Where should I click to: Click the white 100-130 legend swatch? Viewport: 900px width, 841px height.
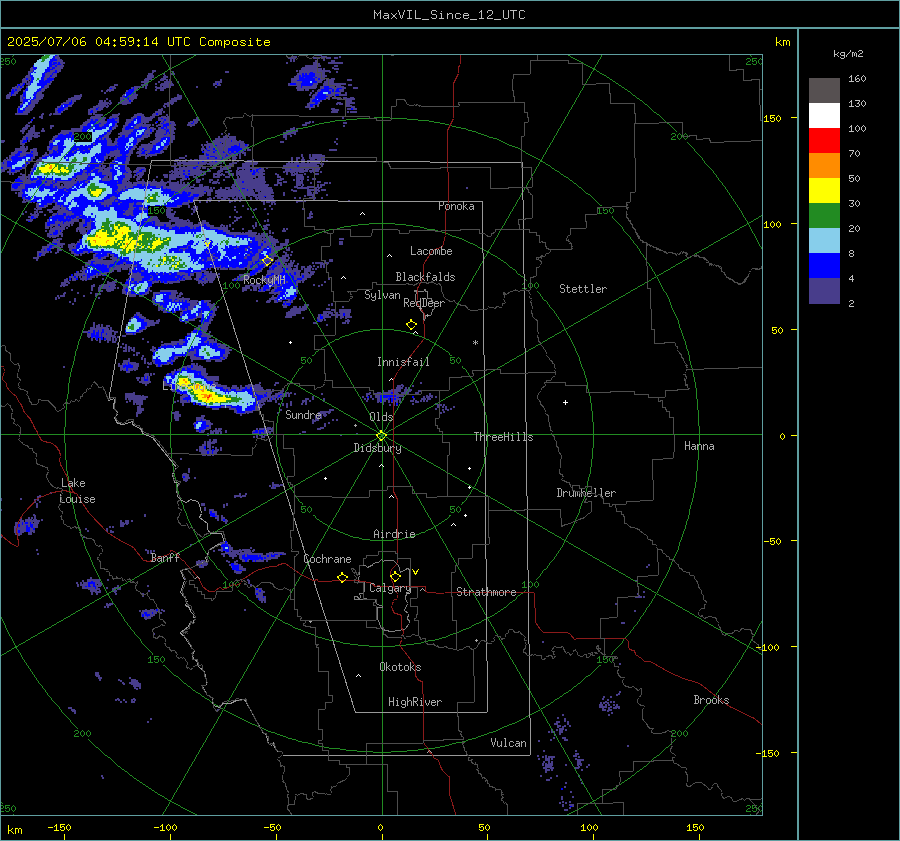pos(824,115)
